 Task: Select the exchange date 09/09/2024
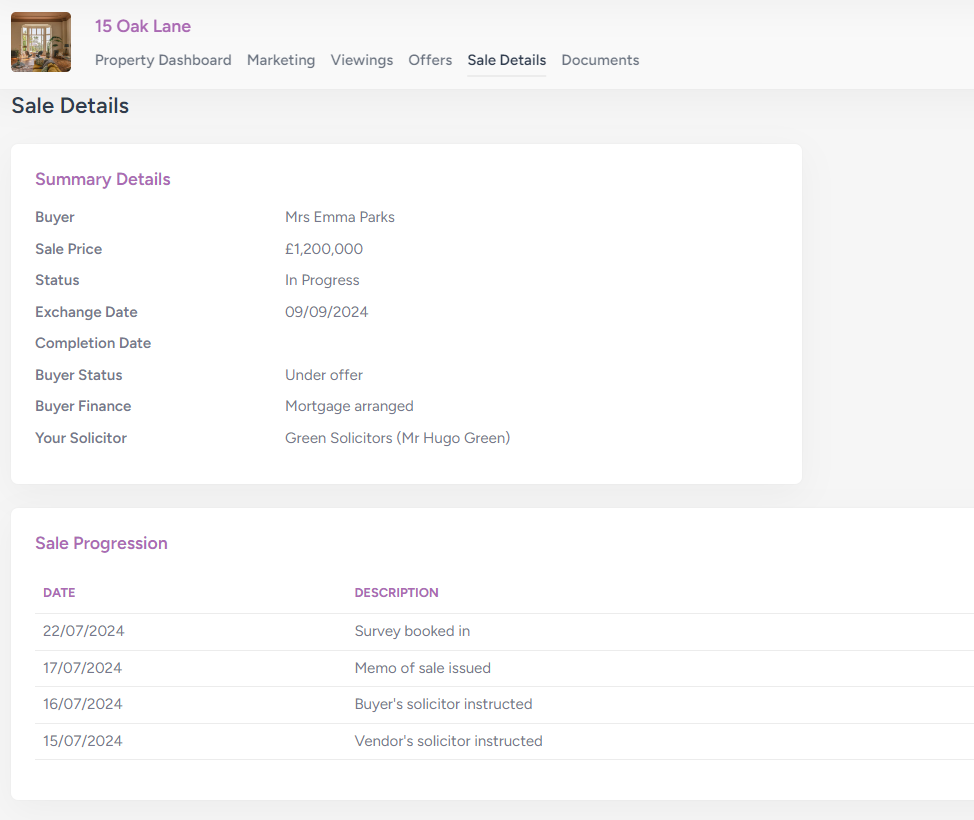point(327,312)
